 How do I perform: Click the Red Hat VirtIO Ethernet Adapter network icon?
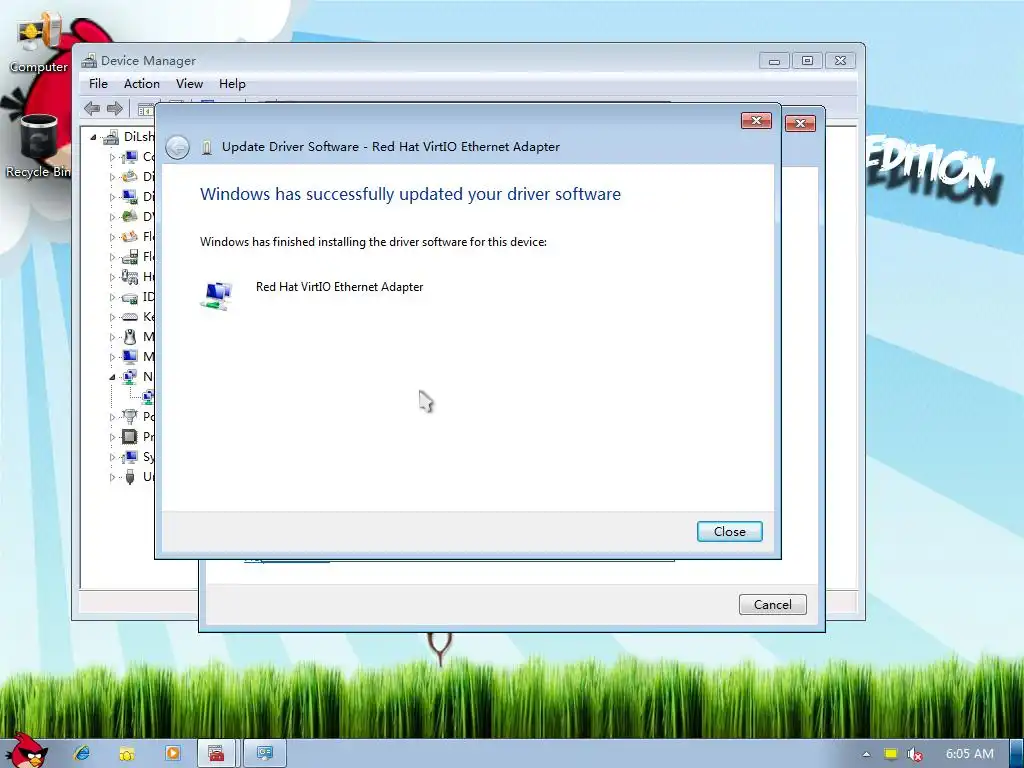[x=217, y=296]
